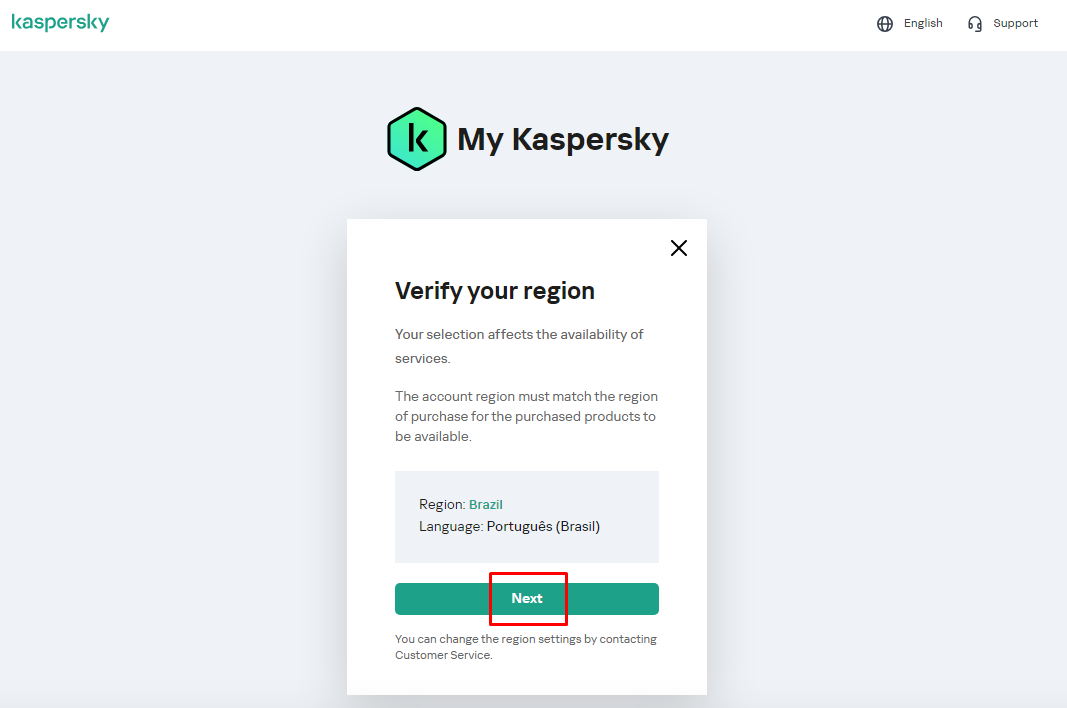
Task: Click the account region must match paragraph
Action: point(526,416)
